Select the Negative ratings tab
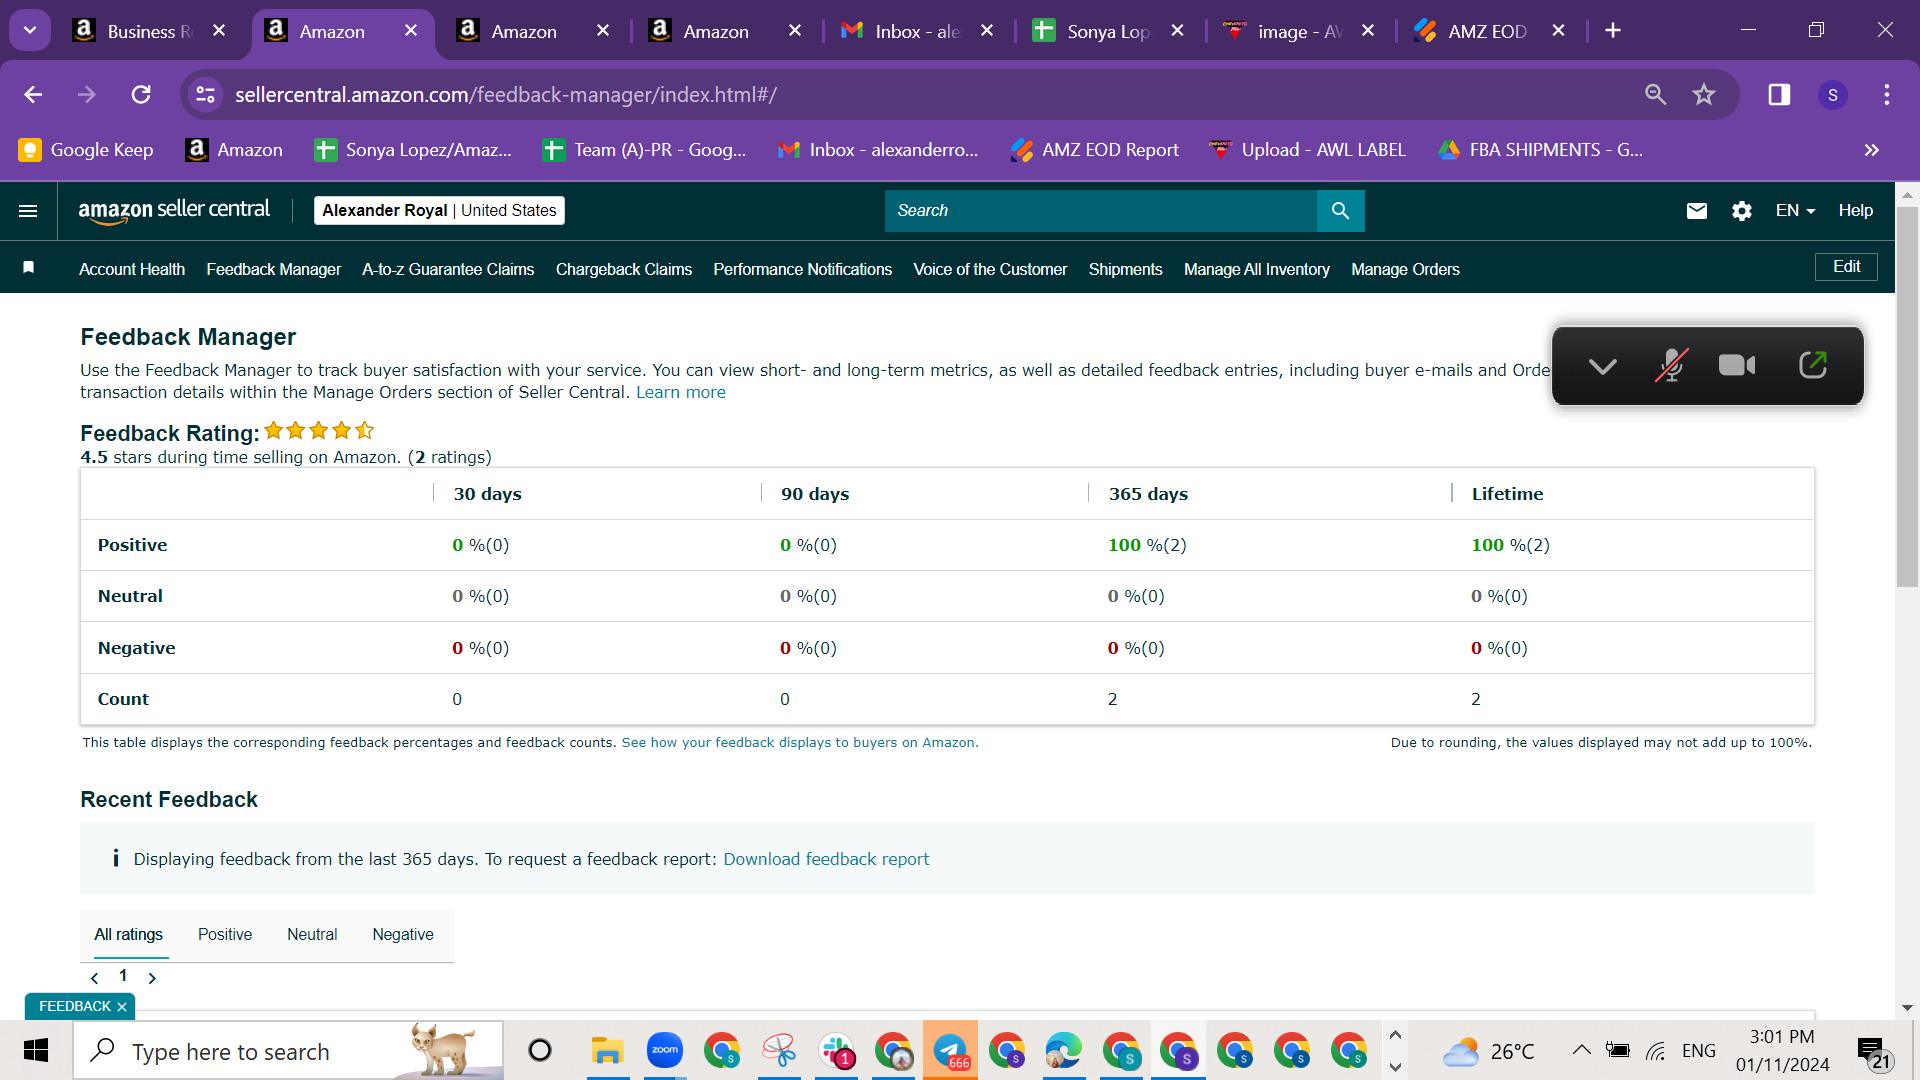 point(403,935)
